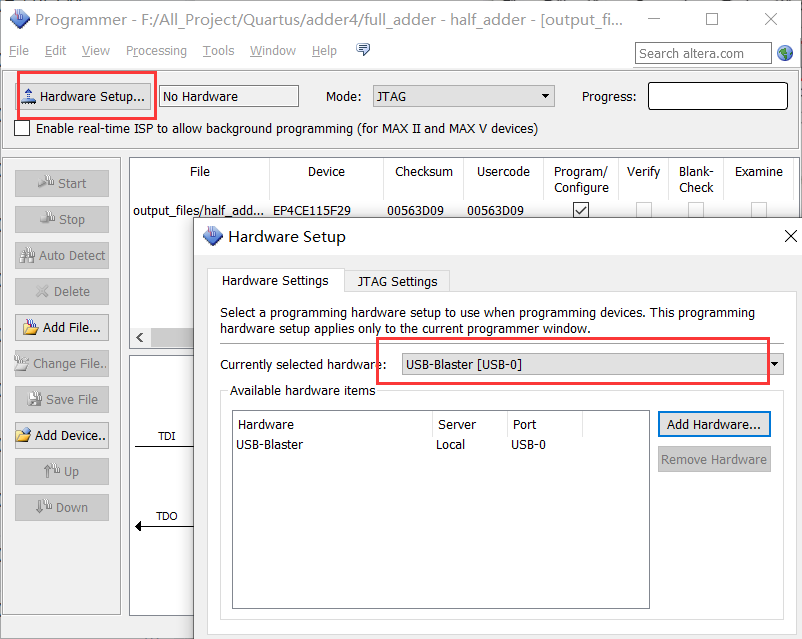Click the Checksum column header
The height and width of the screenshot is (639, 802).
tap(424, 171)
